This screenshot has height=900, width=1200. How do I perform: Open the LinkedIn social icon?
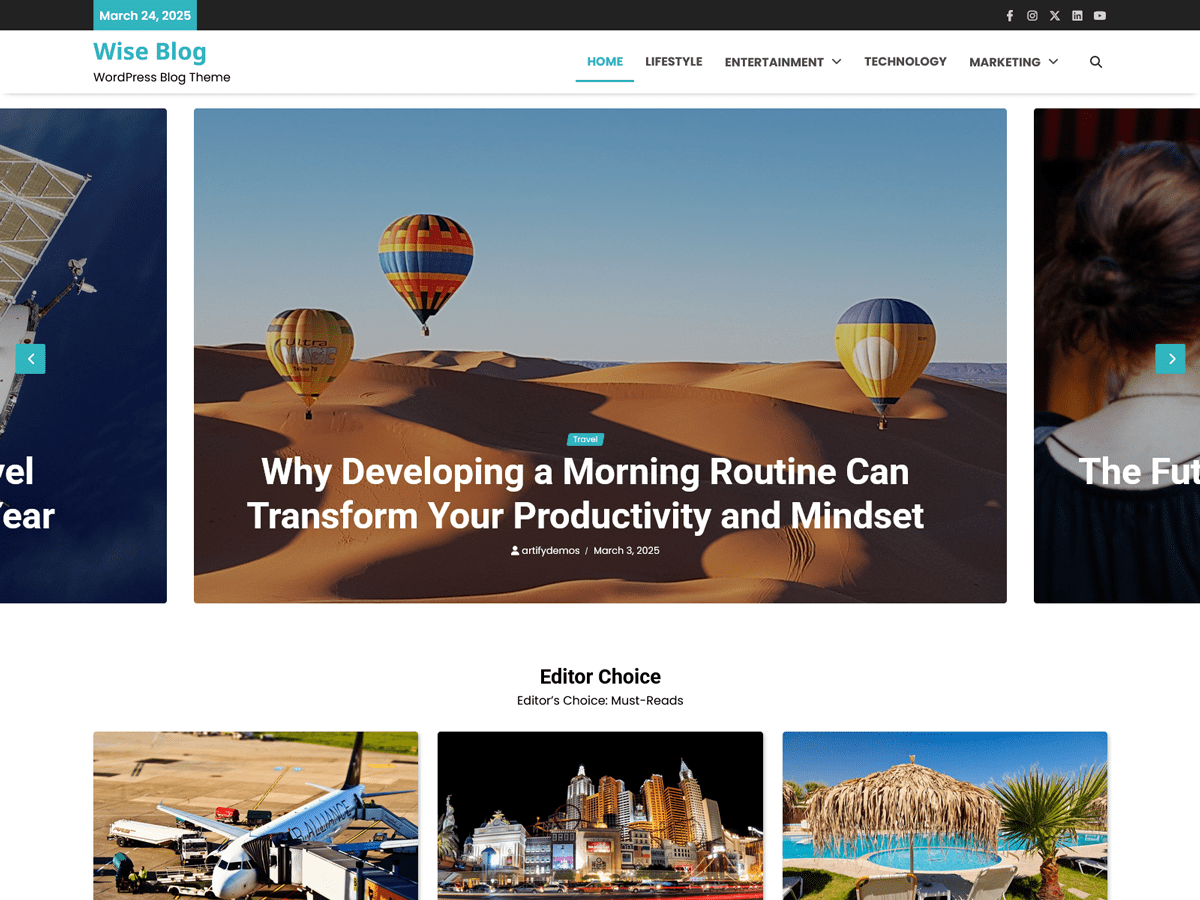pos(1077,15)
